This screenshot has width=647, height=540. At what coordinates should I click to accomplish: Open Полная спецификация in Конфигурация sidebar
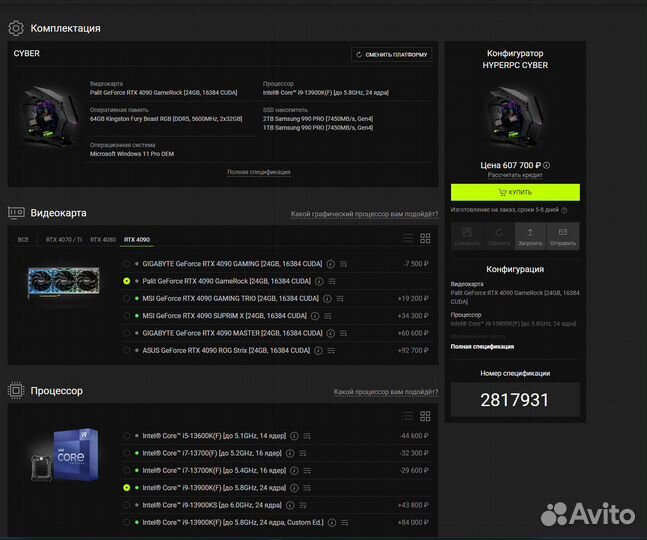(x=482, y=347)
